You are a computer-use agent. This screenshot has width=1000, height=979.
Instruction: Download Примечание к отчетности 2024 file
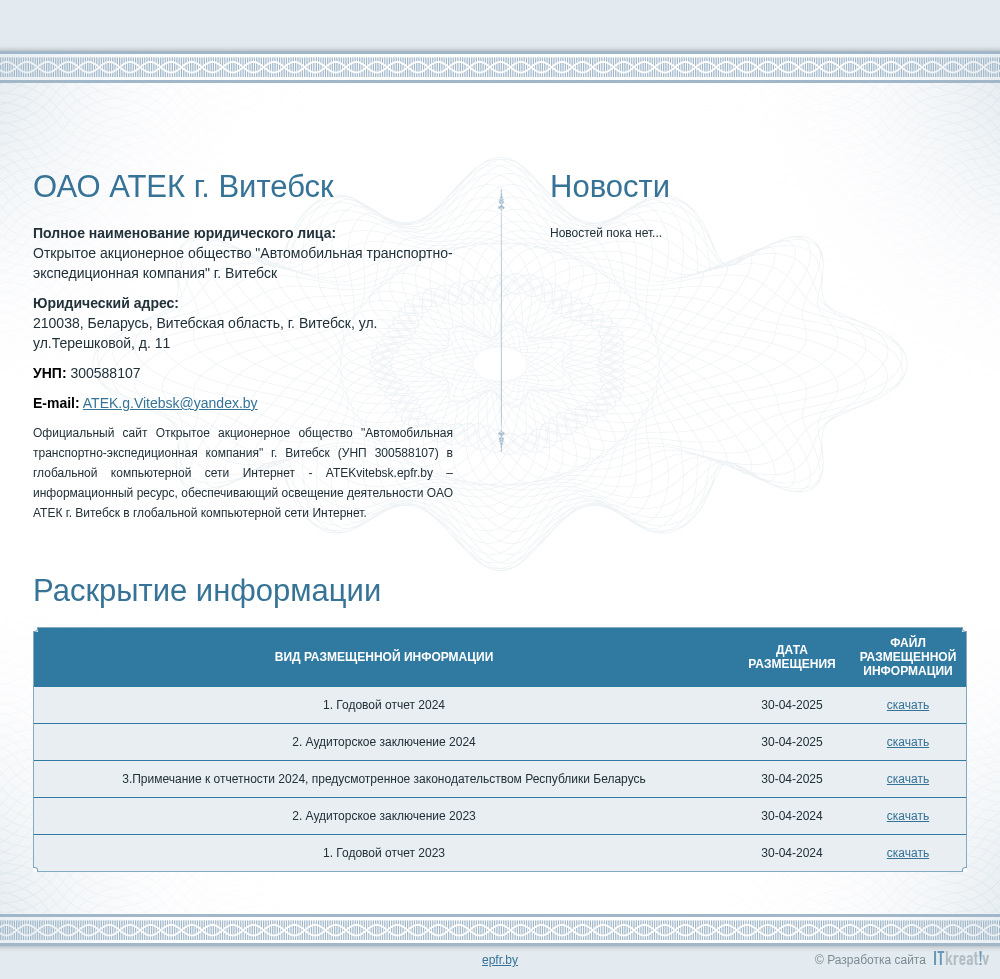[x=908, y=779]
